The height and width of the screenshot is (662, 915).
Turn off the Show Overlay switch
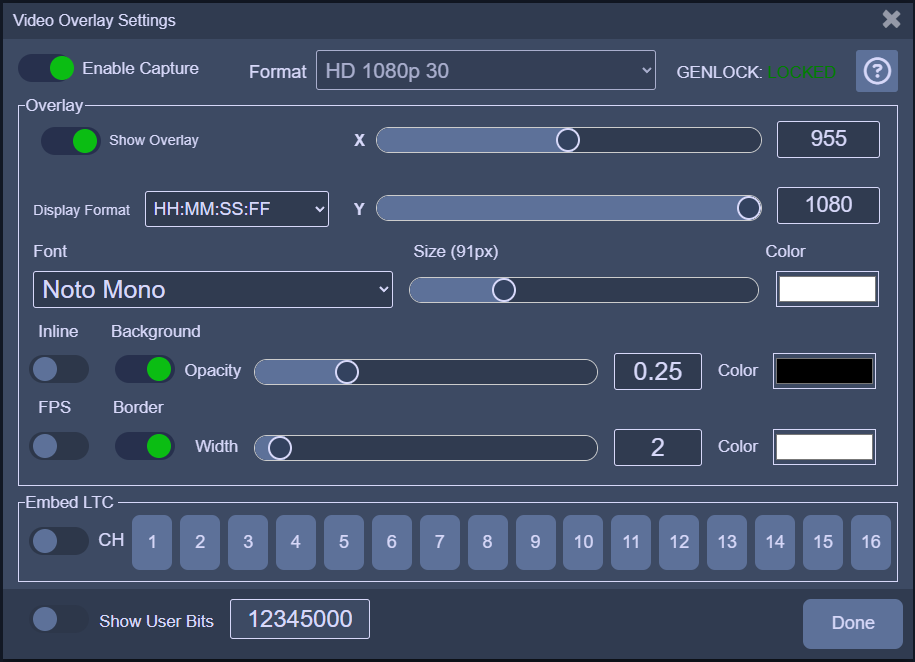(70, 140)
